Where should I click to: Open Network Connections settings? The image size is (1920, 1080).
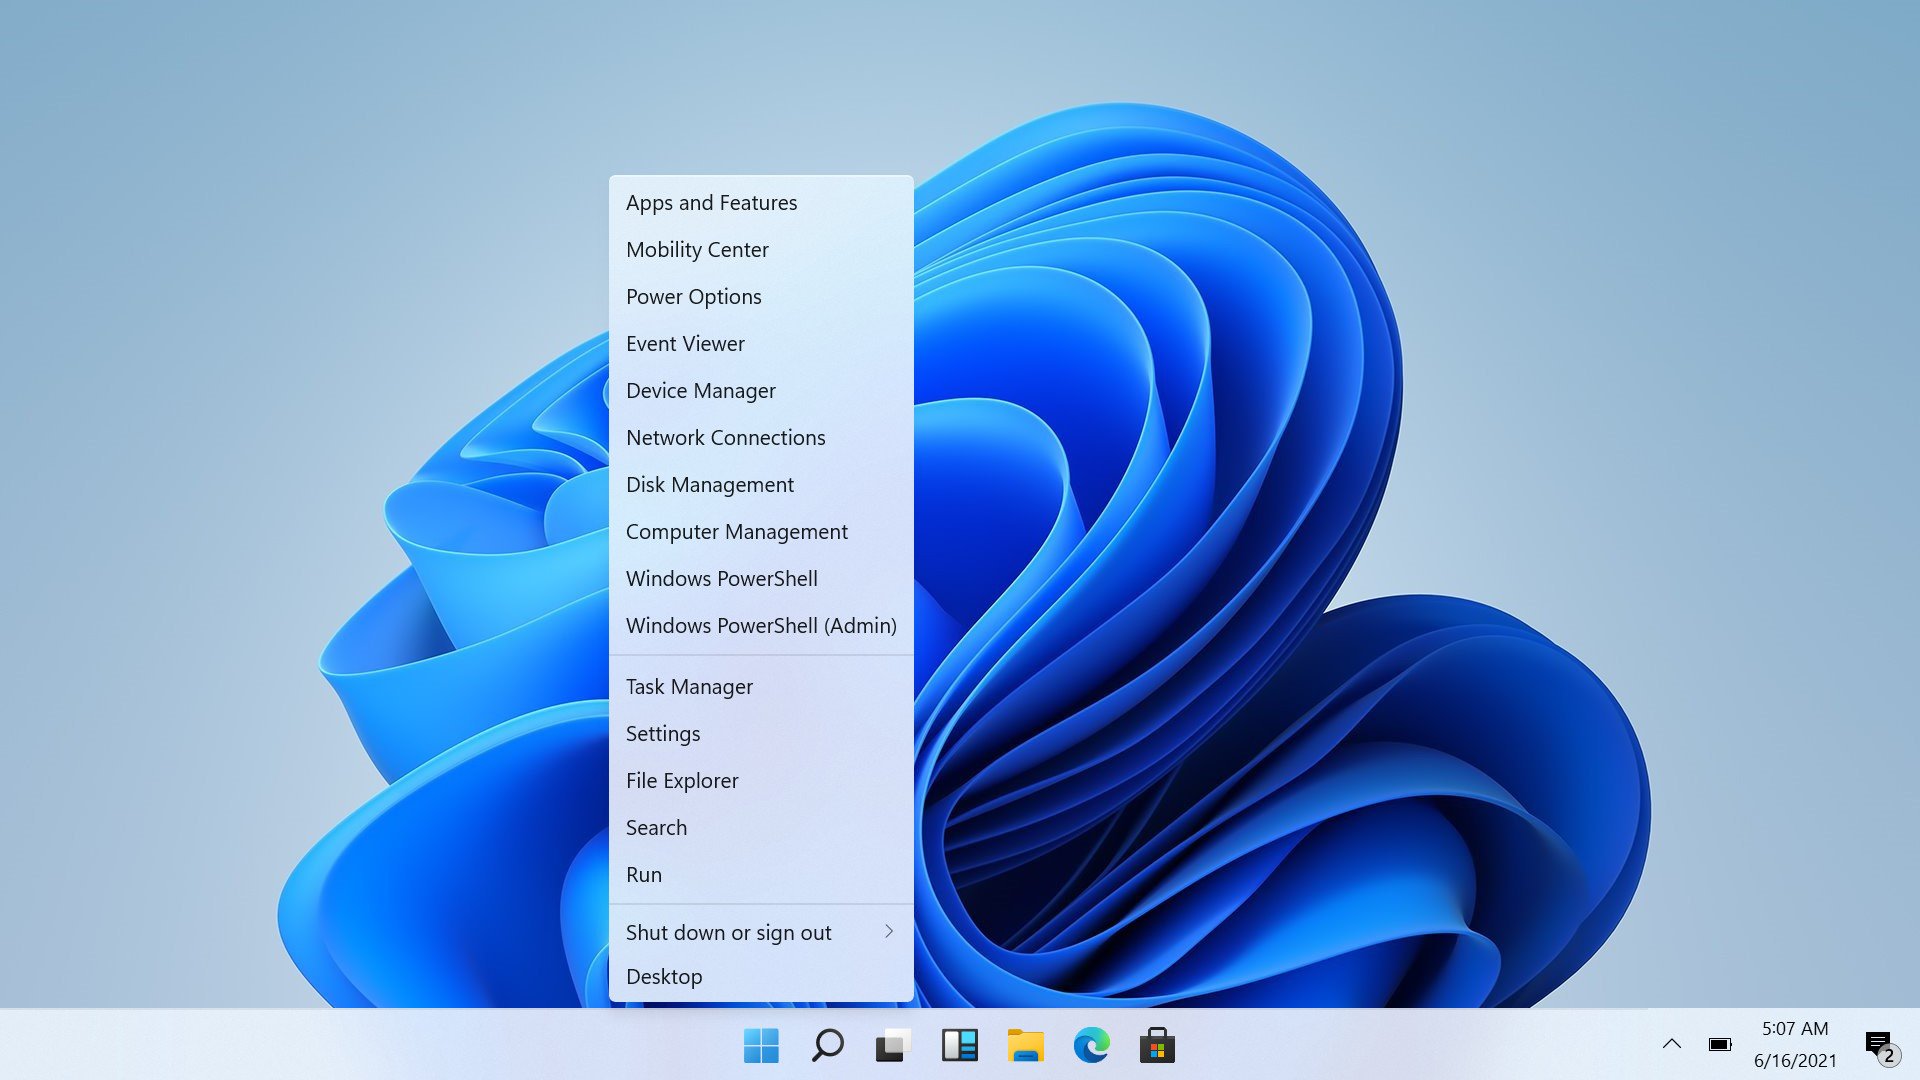[725, 436]
